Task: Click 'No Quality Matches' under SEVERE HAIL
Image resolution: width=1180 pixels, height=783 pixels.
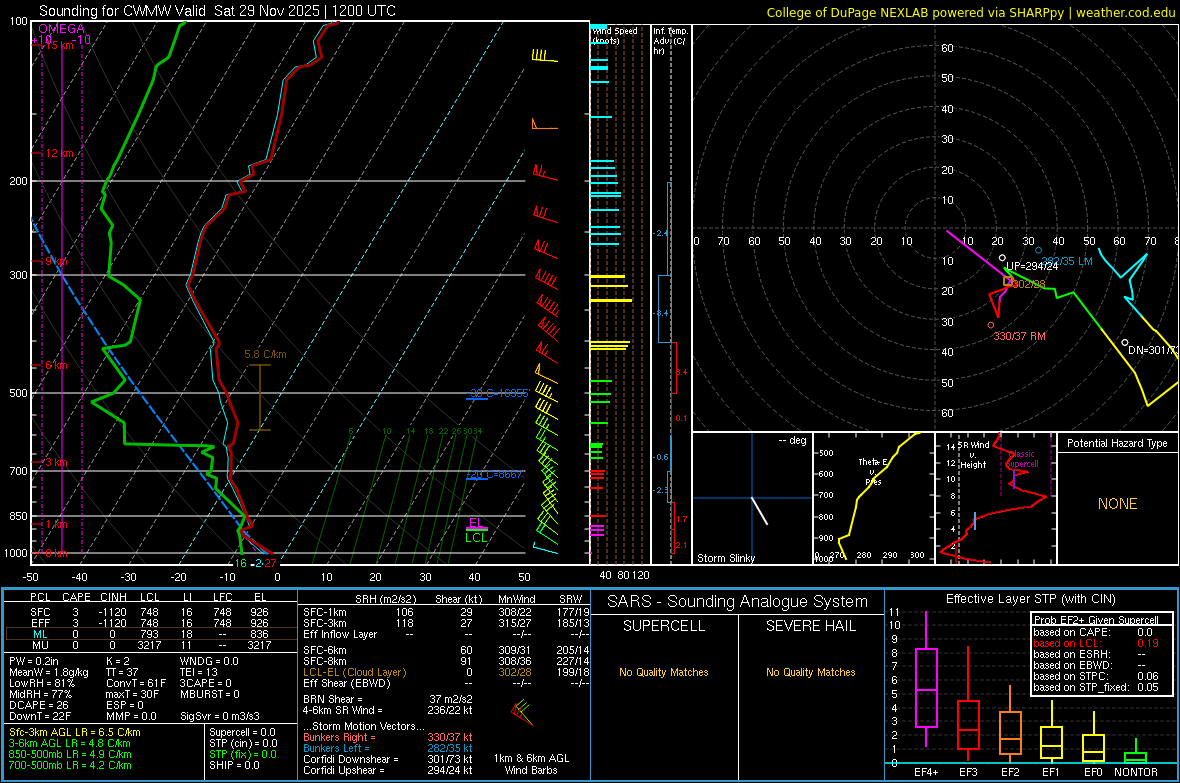Action: tap(810, 672)
